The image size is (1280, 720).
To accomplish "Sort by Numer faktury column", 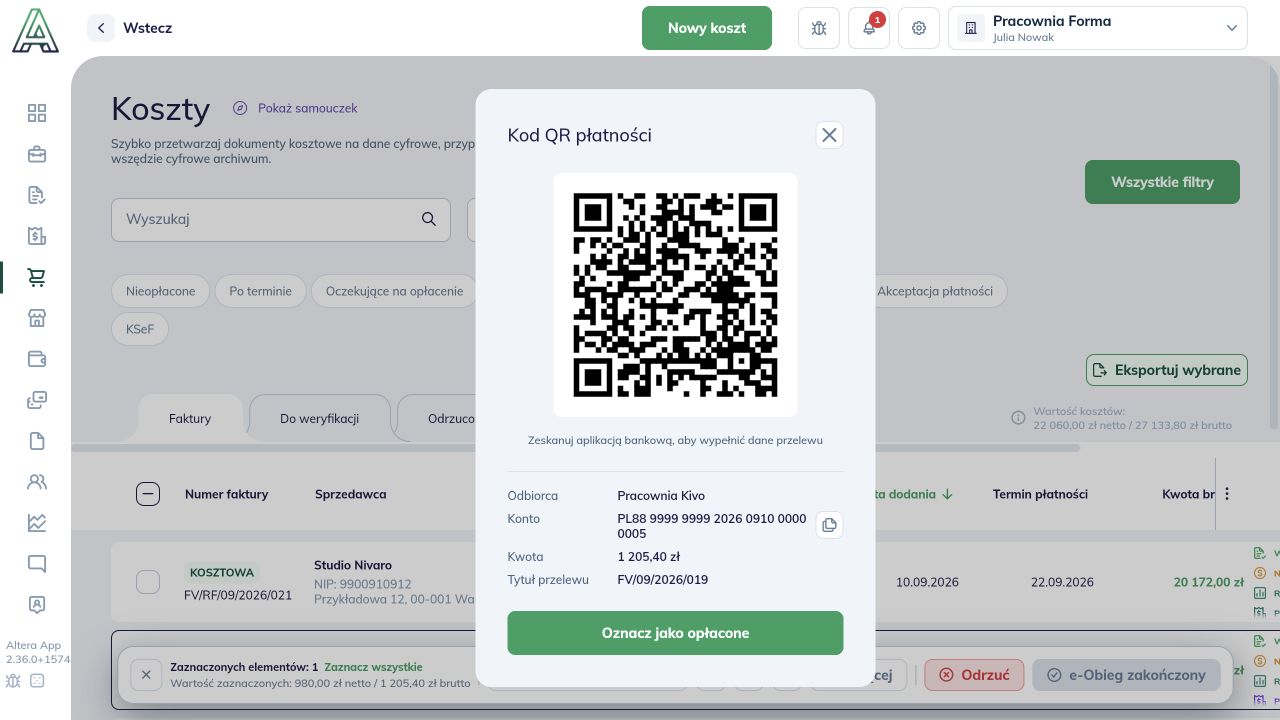I will click(226, 494).
